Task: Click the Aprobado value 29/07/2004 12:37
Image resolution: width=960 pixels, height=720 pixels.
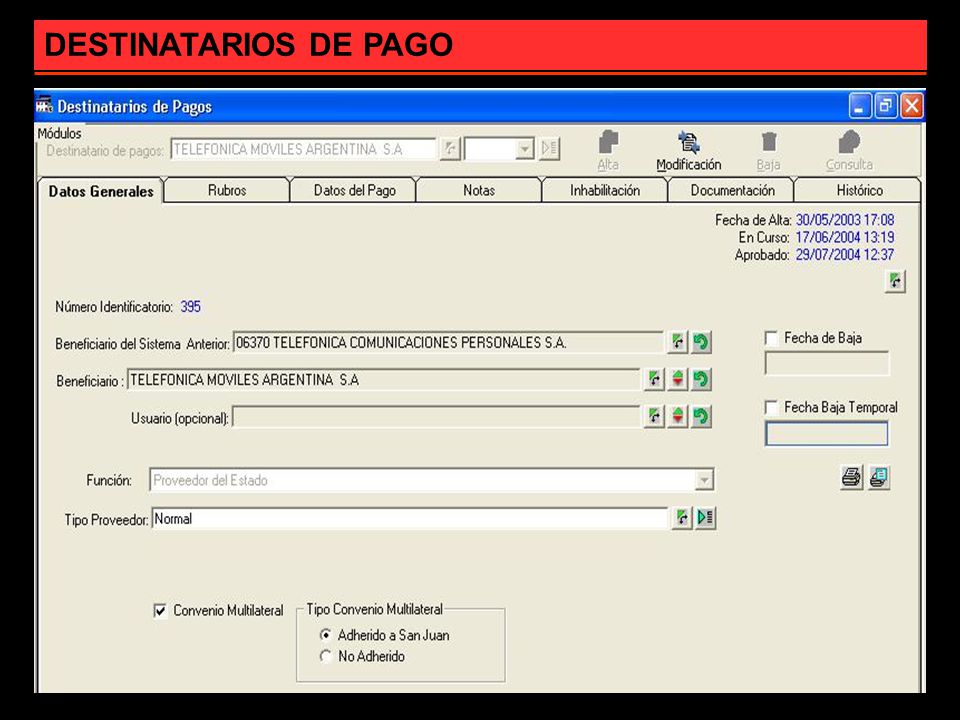Action: click(x=845, y=254)
